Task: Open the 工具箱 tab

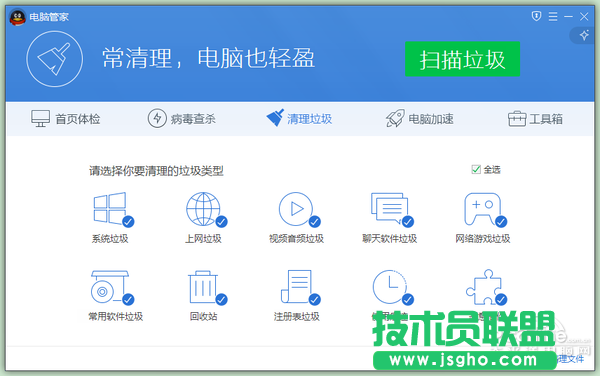Action: click(x=535, y=119)
